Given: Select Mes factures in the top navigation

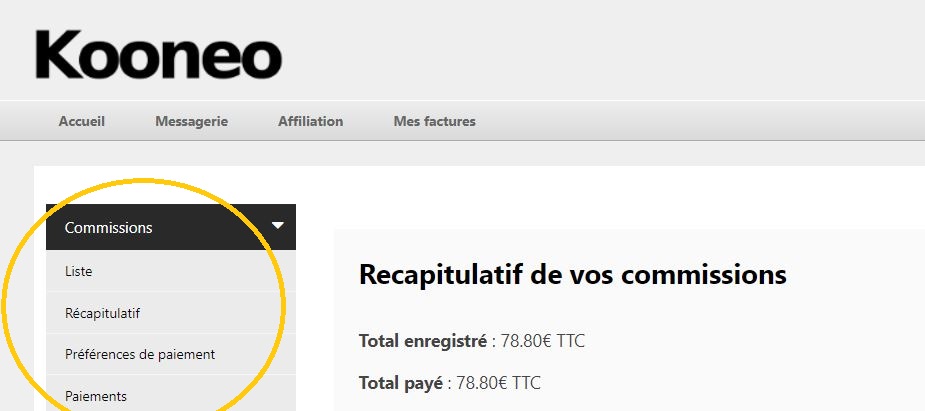Looking at the screenshot, I should (x=434, y=121).
